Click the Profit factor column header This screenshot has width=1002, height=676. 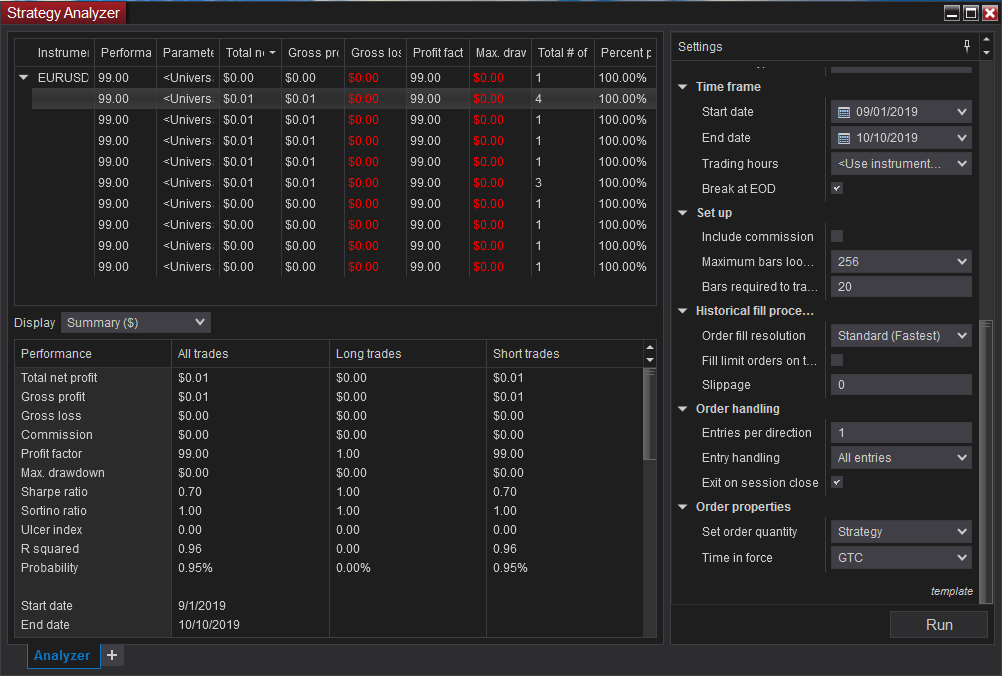437,53
